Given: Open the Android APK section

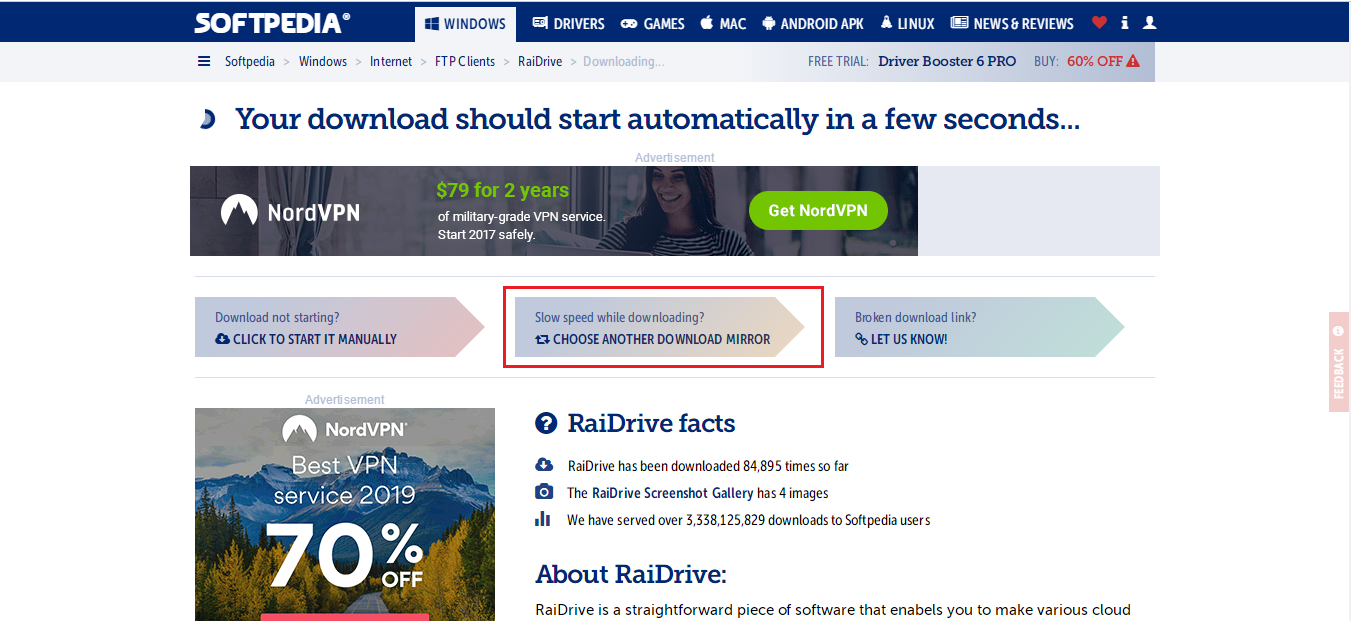Looking at the screenshot, I should (x=814, y=24).
